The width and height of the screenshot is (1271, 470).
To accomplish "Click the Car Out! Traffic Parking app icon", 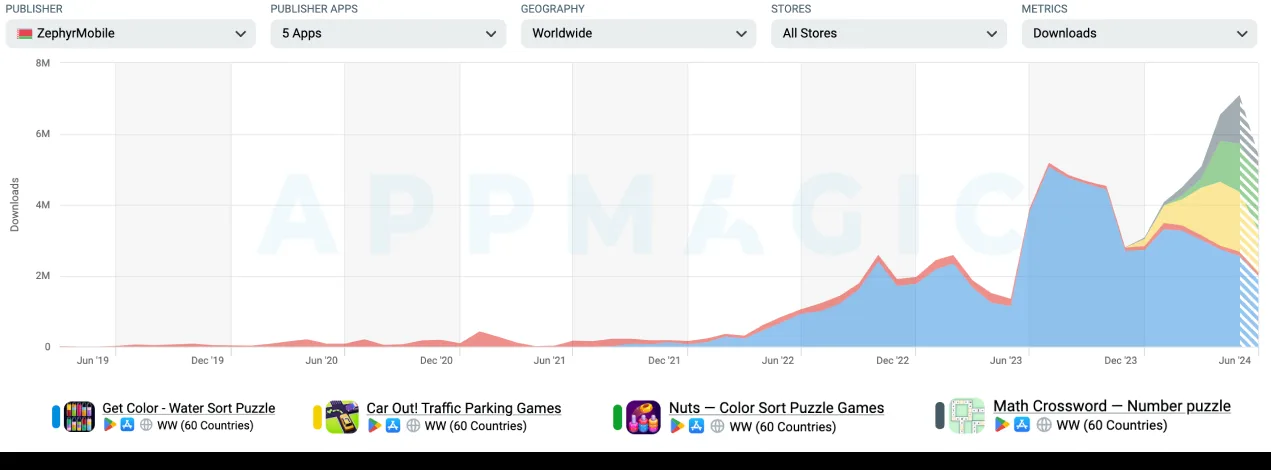I will 342,417.
